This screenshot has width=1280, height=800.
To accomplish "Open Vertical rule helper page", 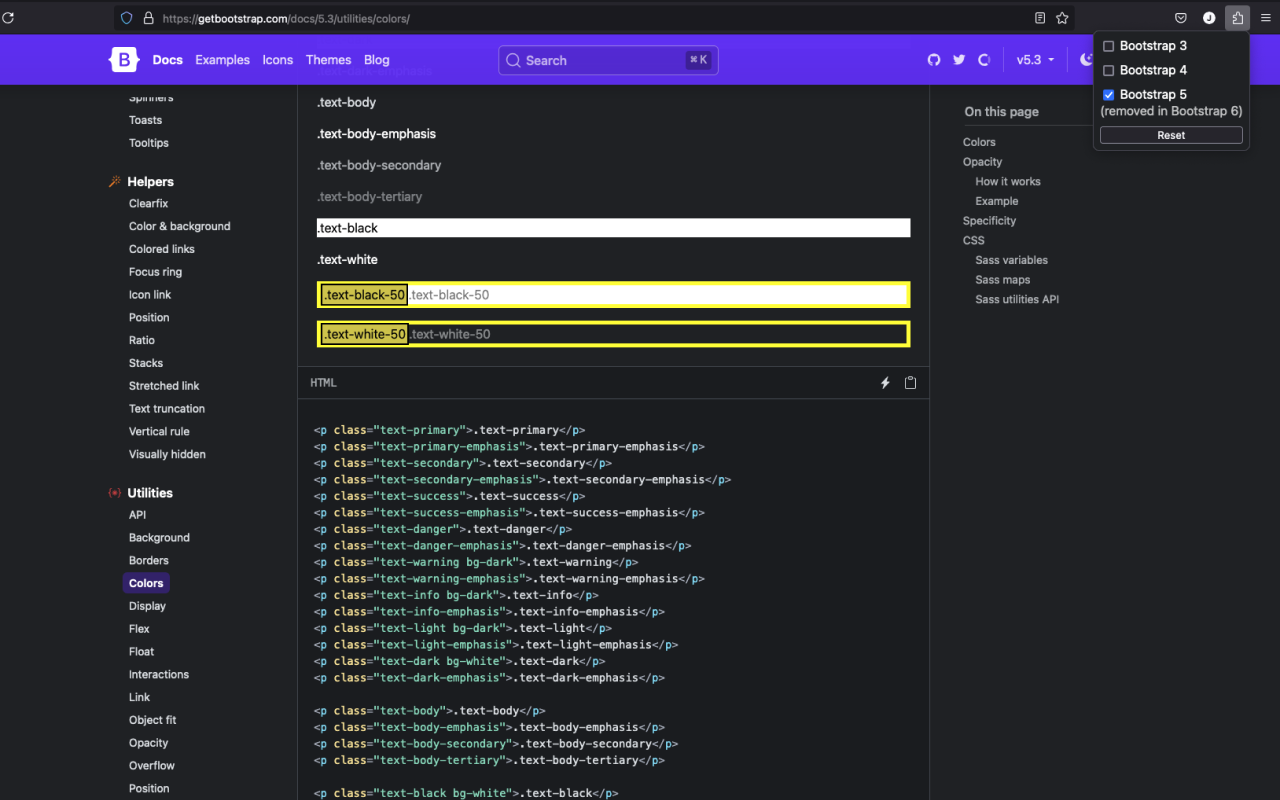I will [x=159, y=432].
